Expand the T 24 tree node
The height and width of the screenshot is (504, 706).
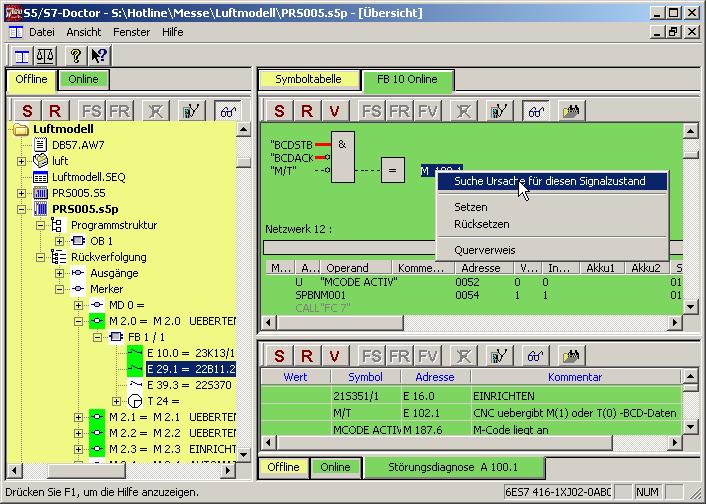coord(116,401)
